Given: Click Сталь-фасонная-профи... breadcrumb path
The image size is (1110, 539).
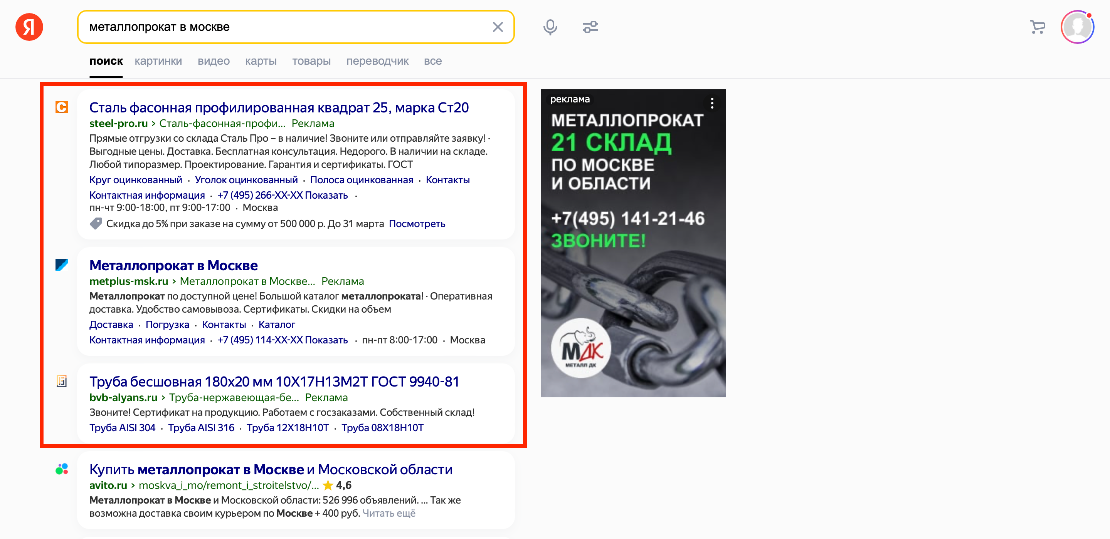Looking at the screenshot, I should click(x=223, y=123).
